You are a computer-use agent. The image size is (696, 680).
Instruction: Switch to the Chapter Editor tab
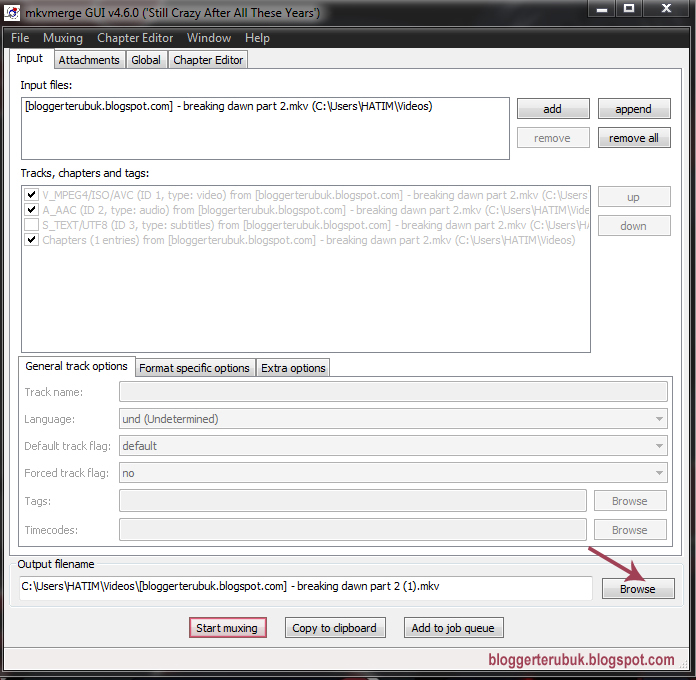(x=208, y=60)
